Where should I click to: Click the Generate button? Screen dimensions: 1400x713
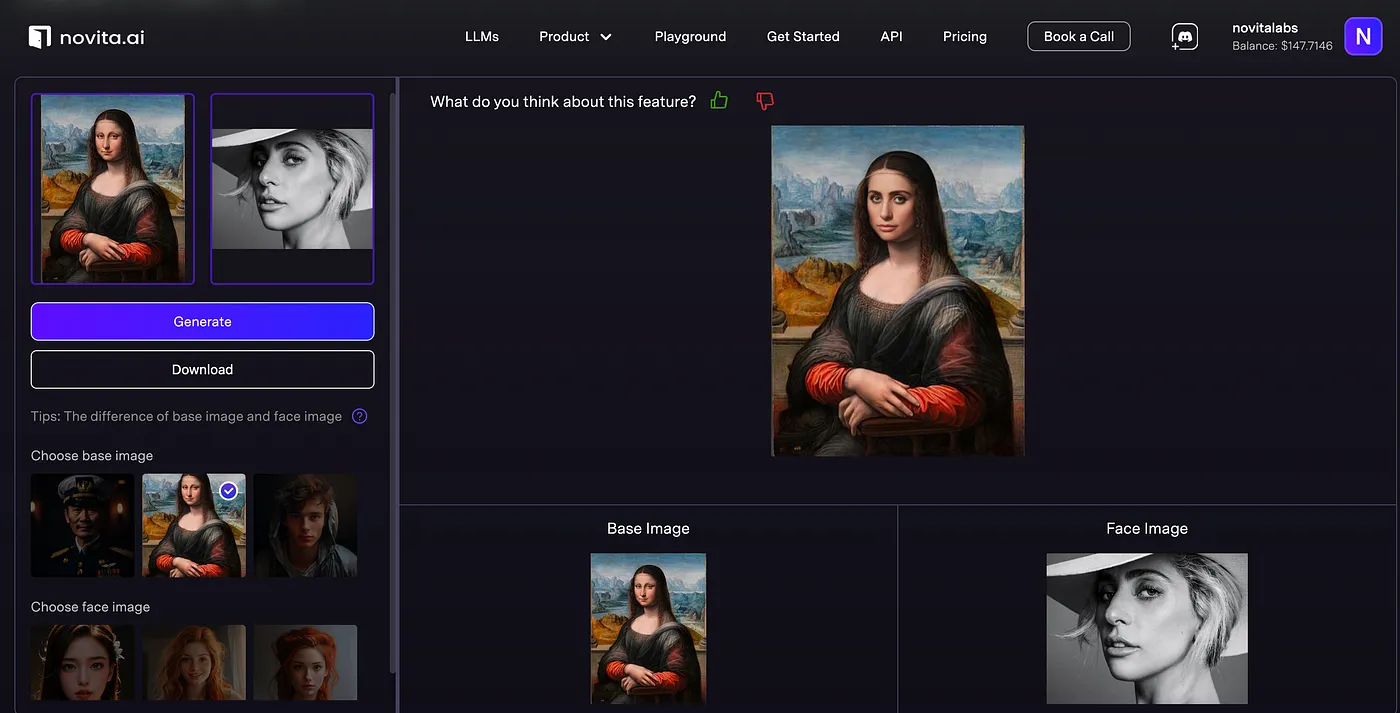tap(203, 322)
